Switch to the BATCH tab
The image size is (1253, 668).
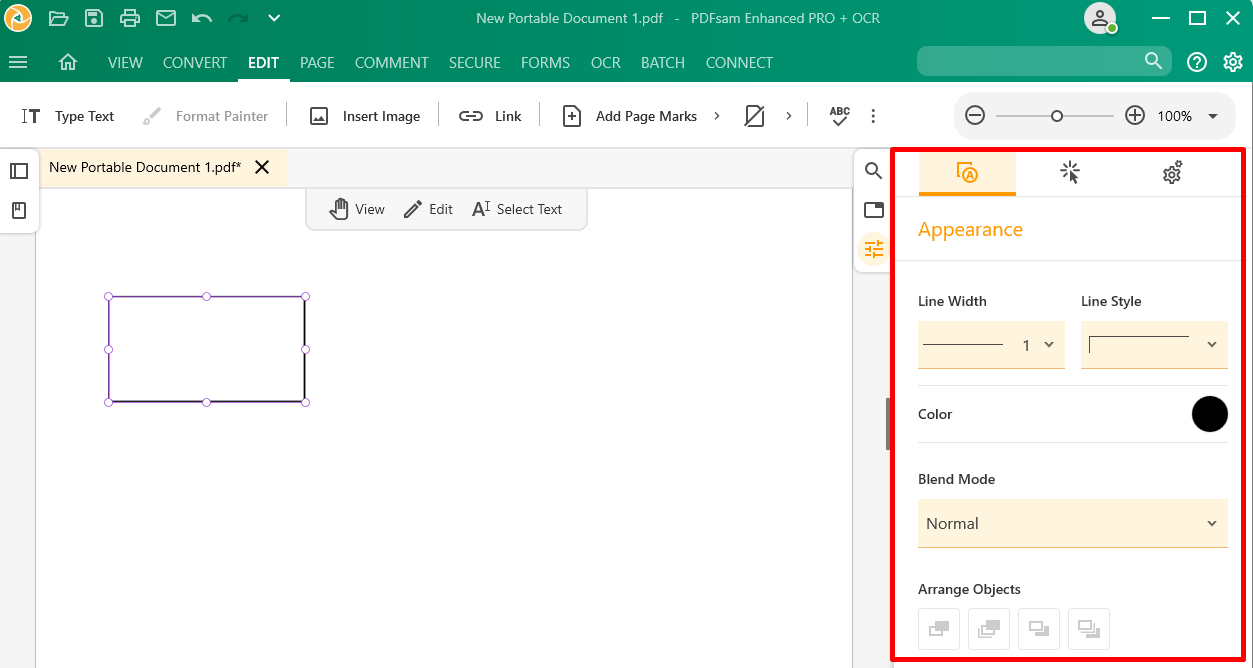(x=663, y=62)
